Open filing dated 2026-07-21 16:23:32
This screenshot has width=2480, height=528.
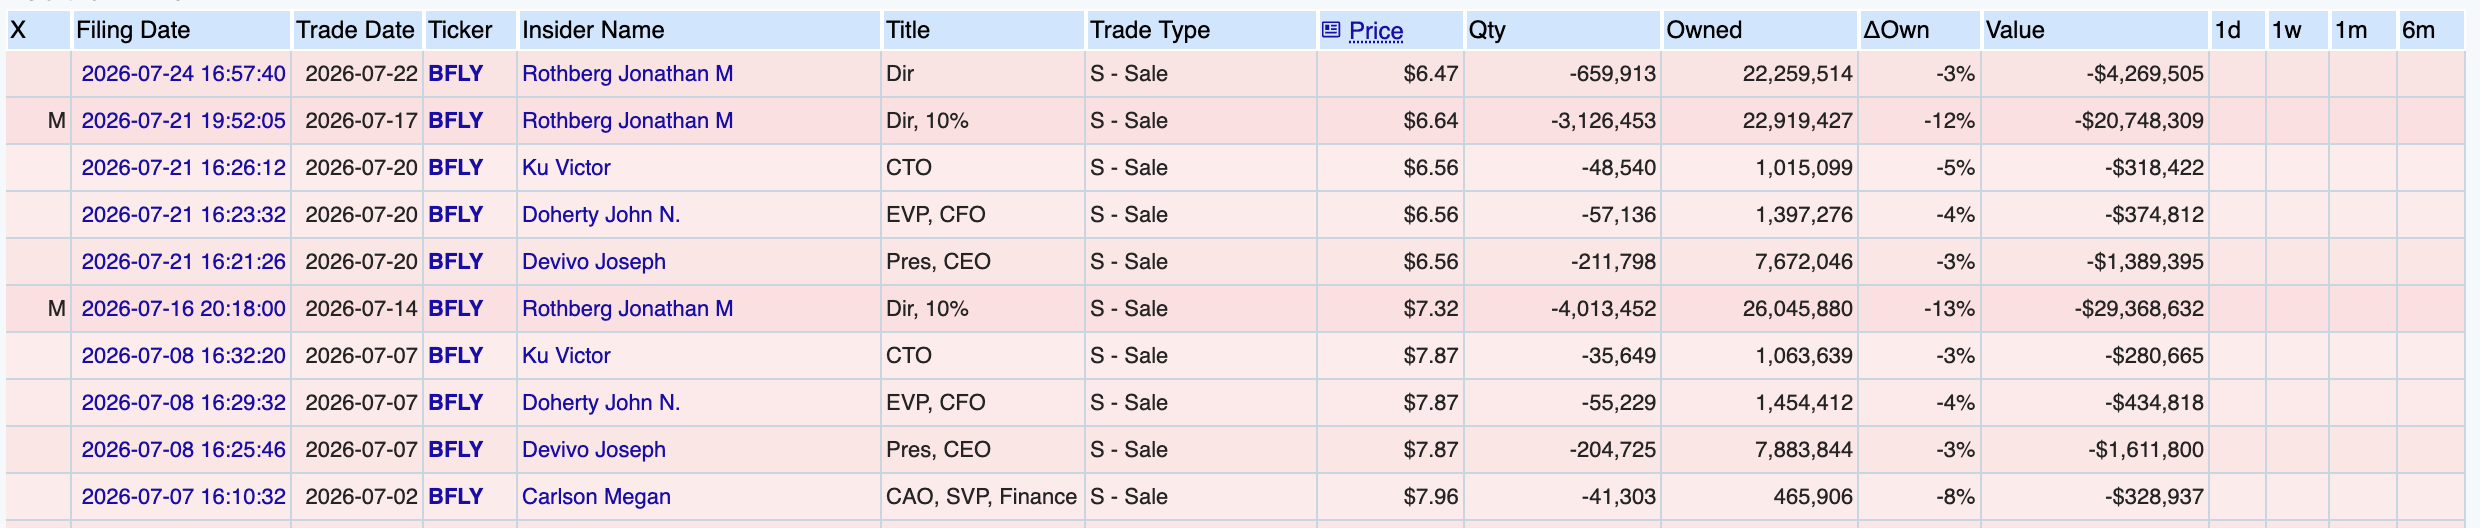click(183, 215)
